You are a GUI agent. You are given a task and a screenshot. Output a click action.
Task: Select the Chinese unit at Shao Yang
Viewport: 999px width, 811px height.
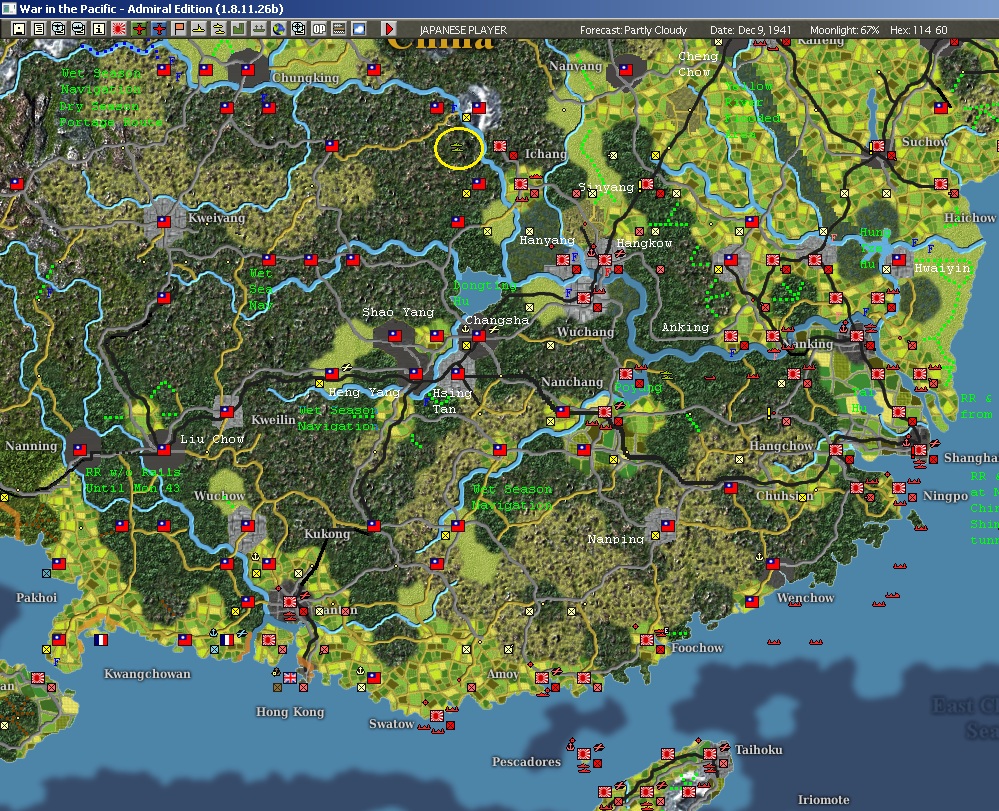pyautogui.click(x=395, y=336)
